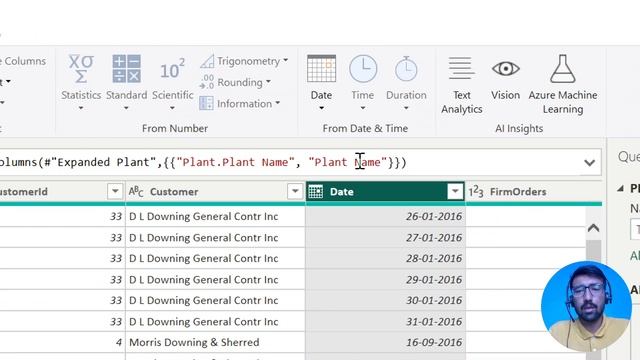
Task: Open the Standard operations icon
Action: point(127,69)
